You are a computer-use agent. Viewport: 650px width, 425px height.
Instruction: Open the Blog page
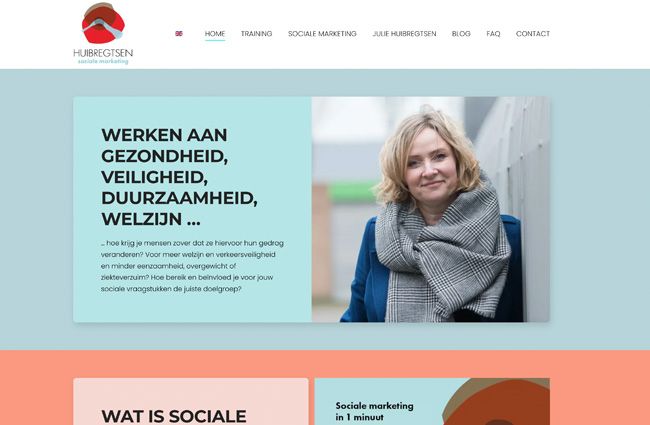click(461, 34)
